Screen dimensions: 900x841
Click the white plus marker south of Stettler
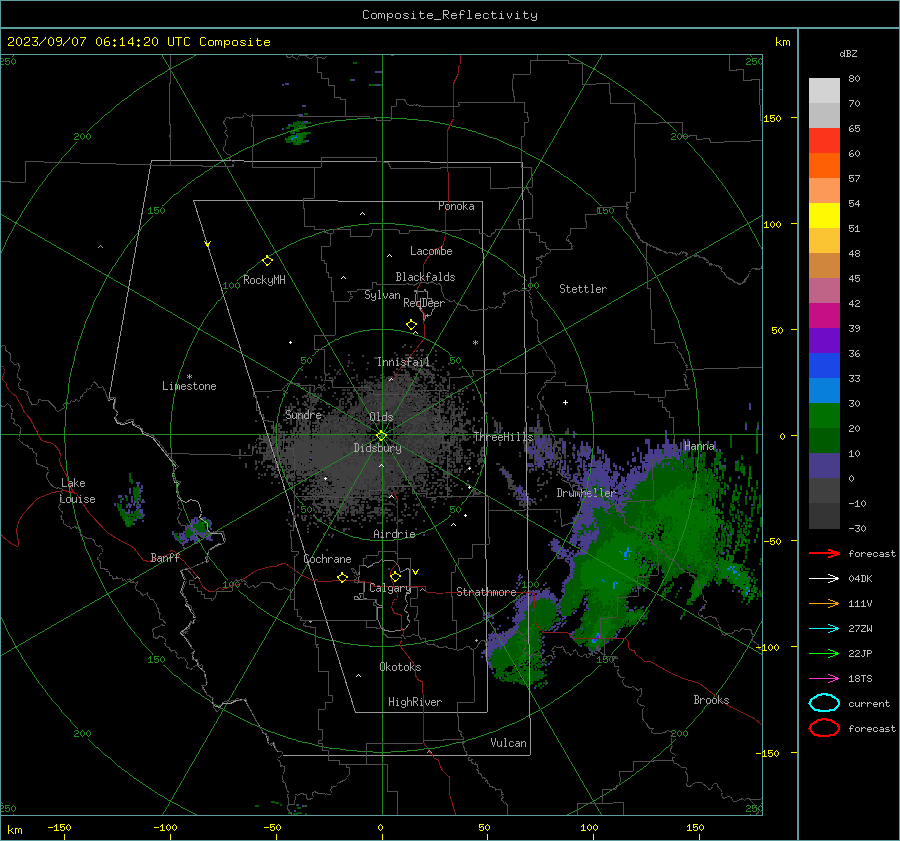click(x=565, y=402)
